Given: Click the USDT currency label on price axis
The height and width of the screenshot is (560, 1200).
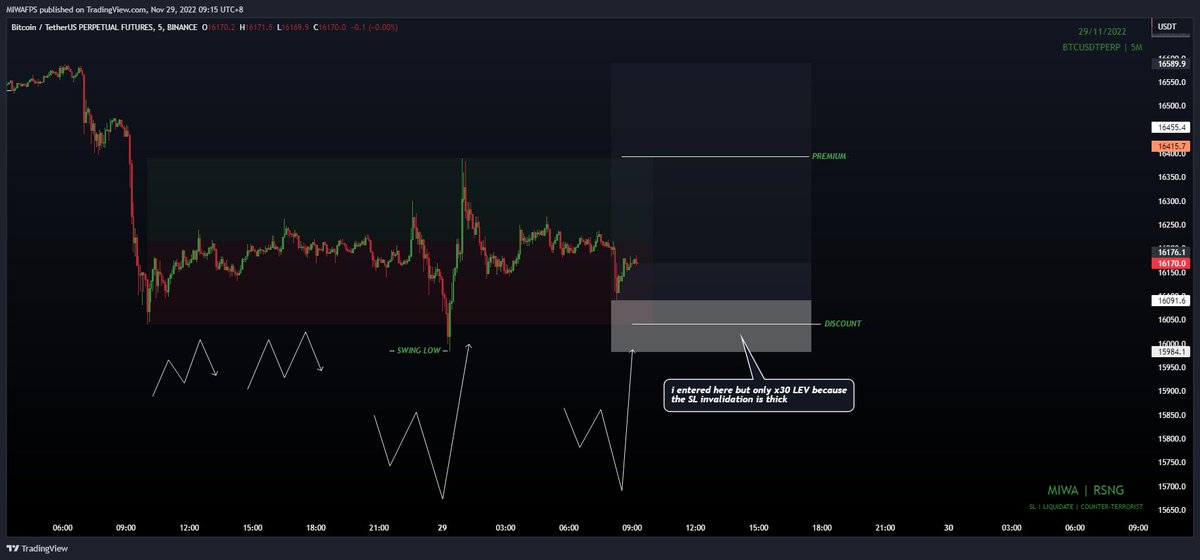Looking at the screenshot, I should [x=1167, y=28].
